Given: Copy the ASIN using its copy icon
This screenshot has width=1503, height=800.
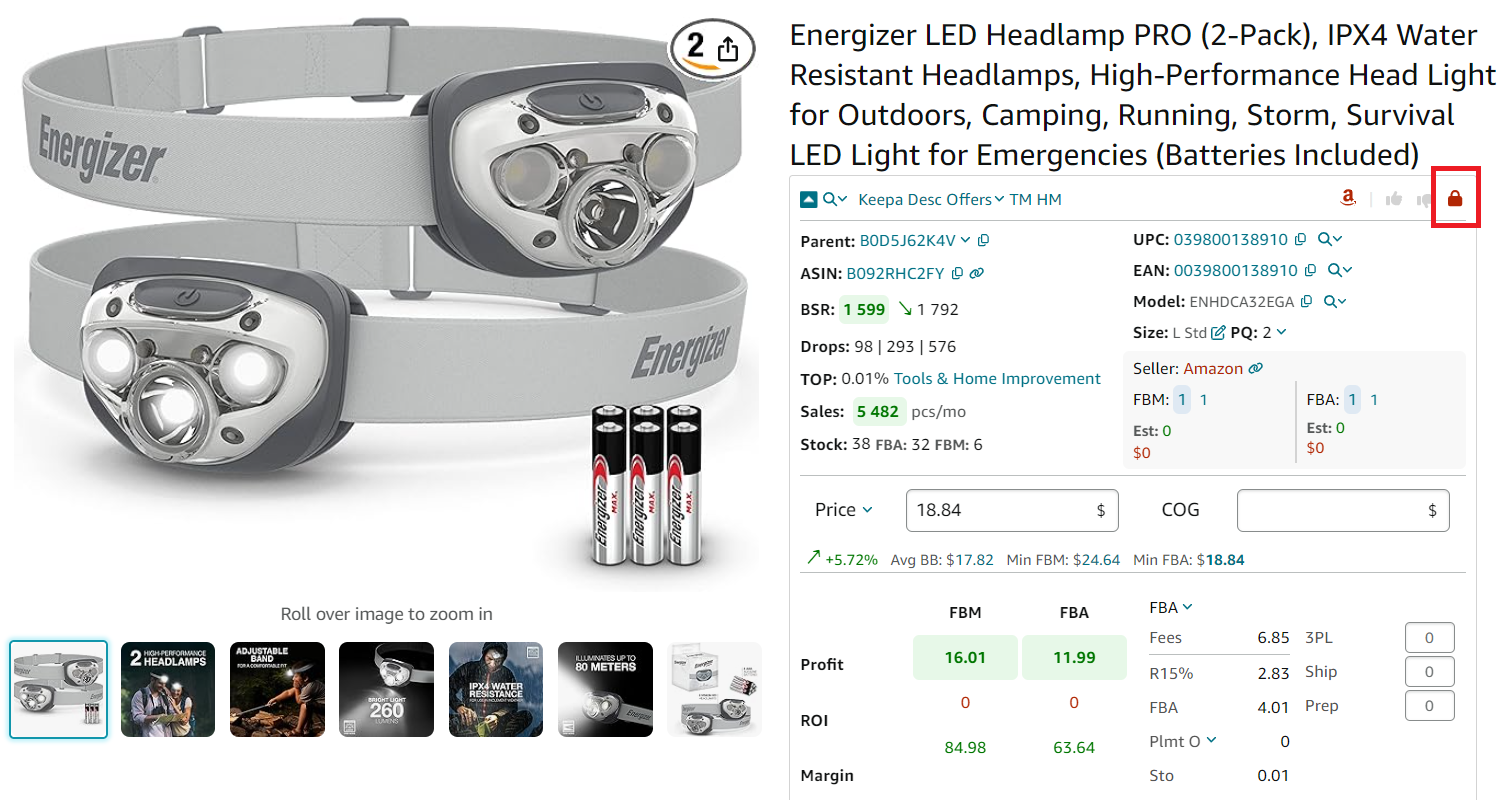Looking at the screenshot, I should pos(957,273).
